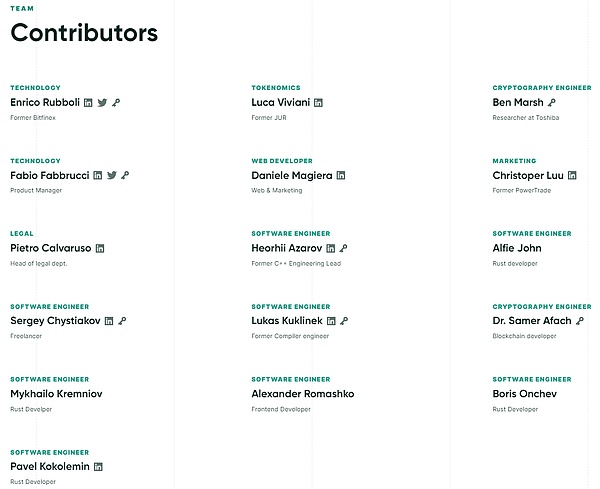The width and height of the screenshot is (600, 489).
Task: Click Ben Marsh's key icon
Action: [x=551, y=102]
